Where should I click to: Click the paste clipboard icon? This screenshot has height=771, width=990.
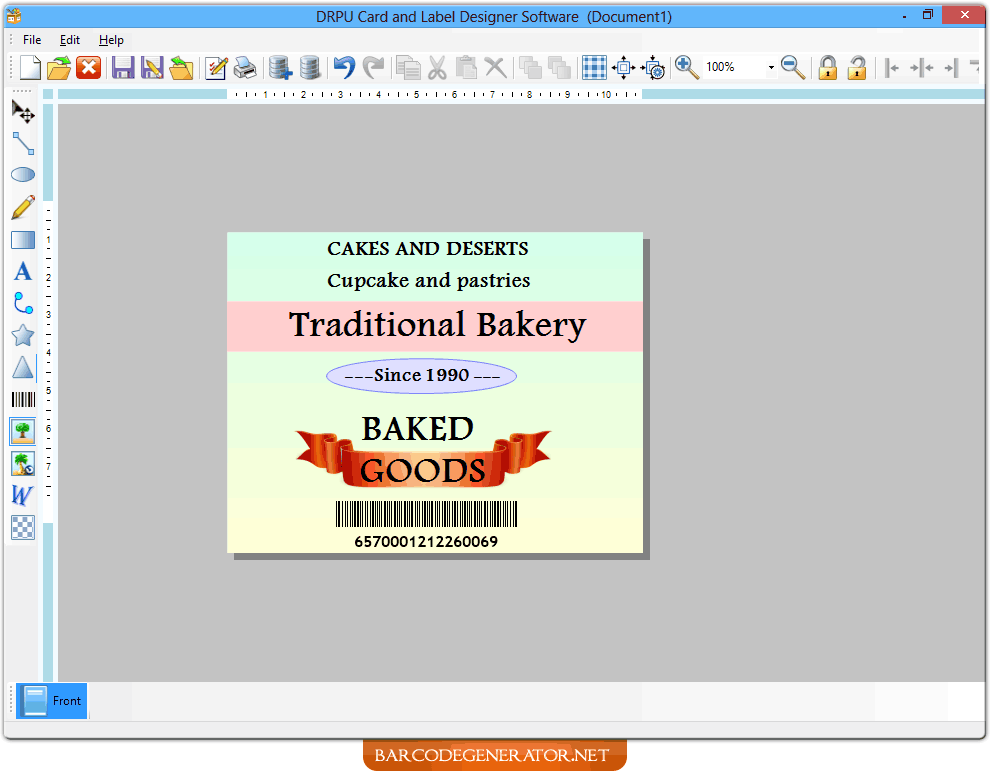tap(466, 68)
